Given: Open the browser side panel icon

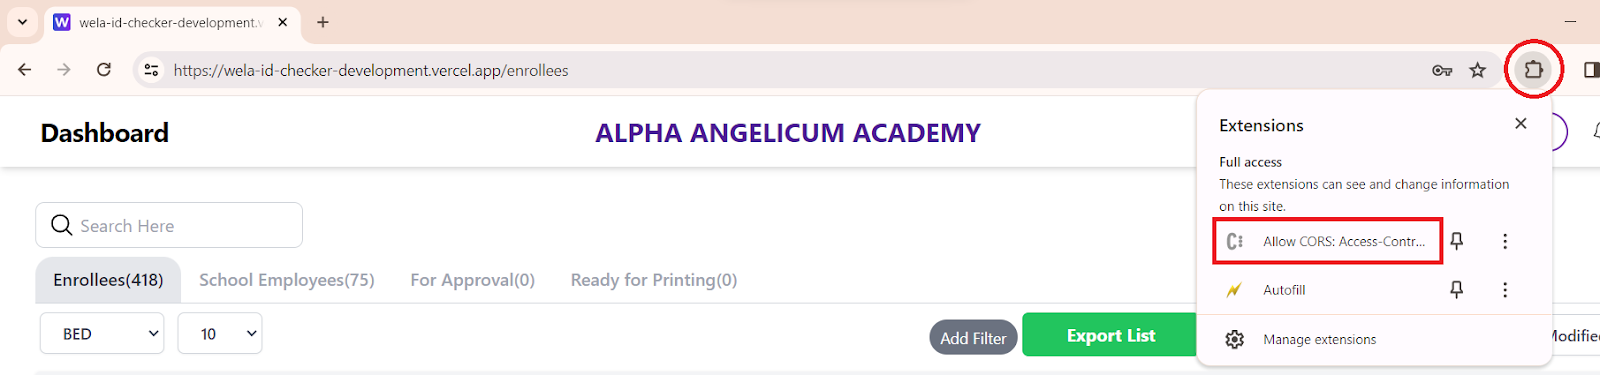Looking at the screenshot, I should [1590, 70].
